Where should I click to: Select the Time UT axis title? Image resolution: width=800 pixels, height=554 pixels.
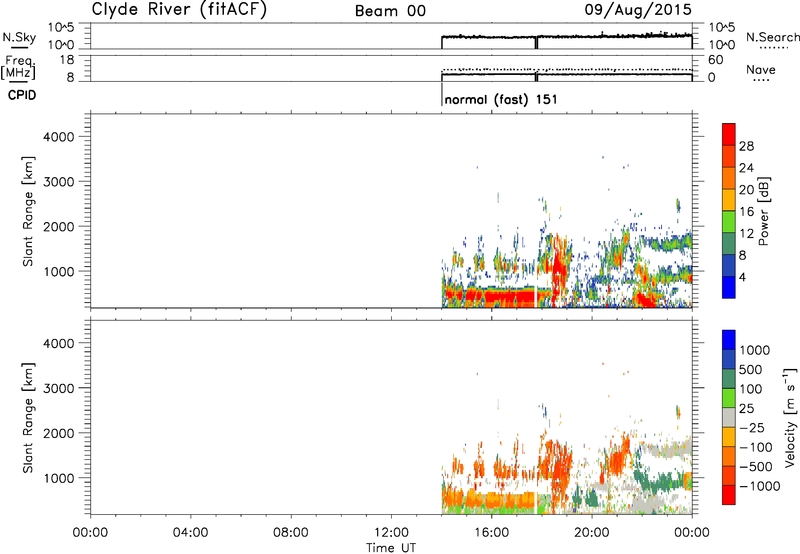coord(391,548)
